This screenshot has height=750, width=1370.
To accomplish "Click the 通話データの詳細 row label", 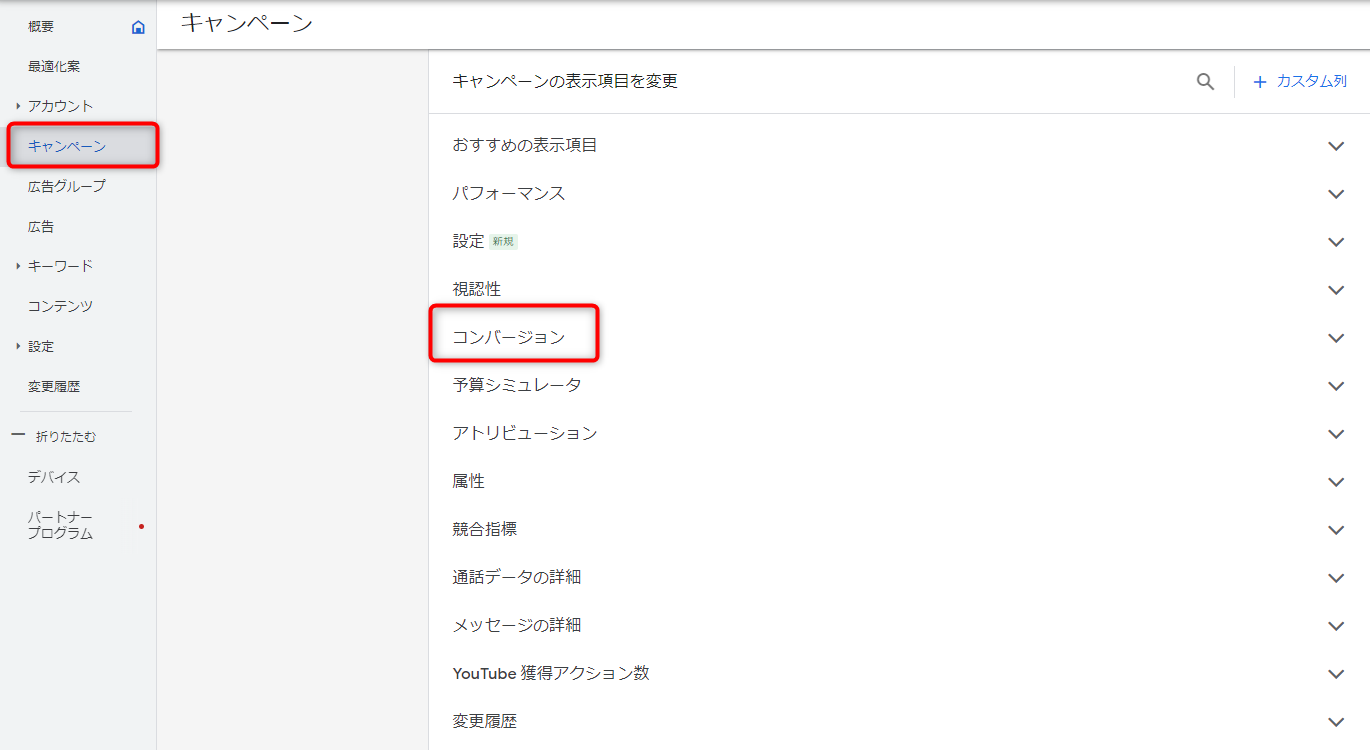I will 517,578.
